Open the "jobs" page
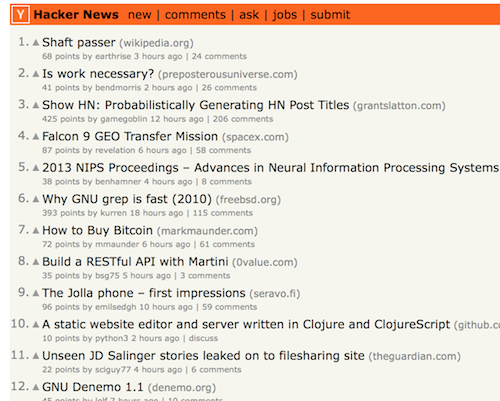500x401 pixels. tap(285, 15)
